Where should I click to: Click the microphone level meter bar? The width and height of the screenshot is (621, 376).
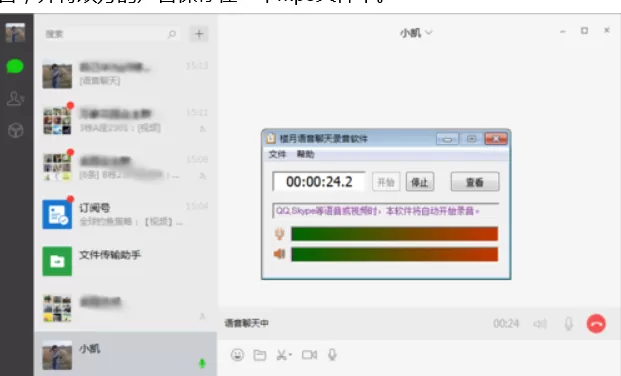tap(394, 234)
